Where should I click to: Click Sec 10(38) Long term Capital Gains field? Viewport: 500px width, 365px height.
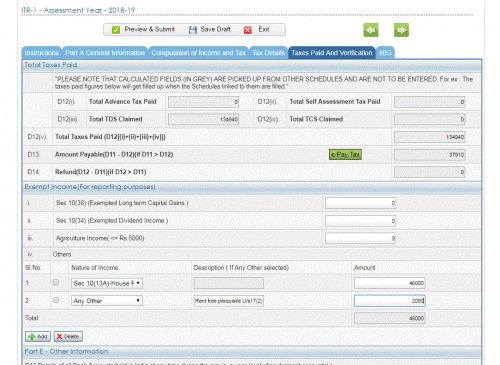pos(360,203)
